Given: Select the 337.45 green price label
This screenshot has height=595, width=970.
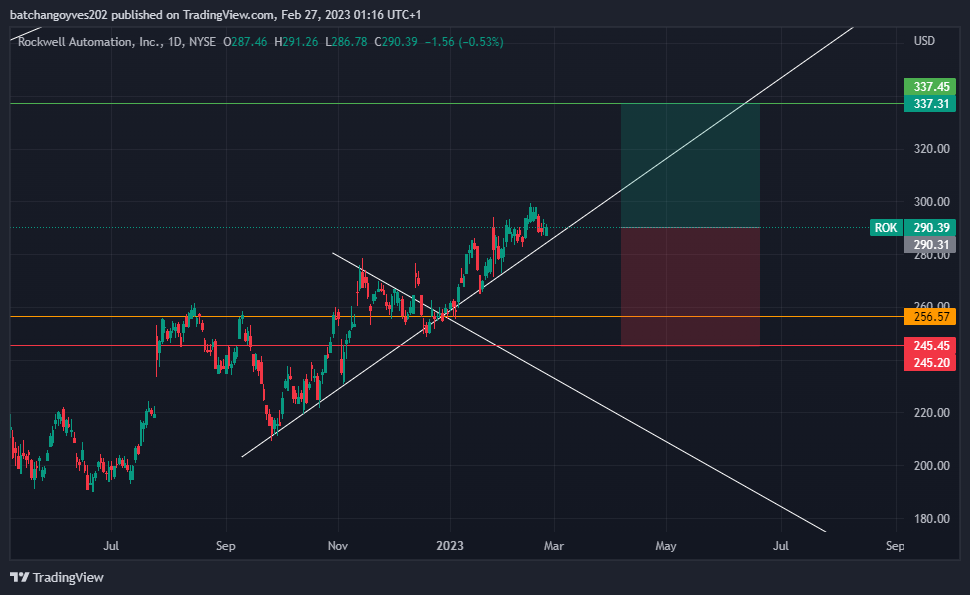Looking at the screenshot, I should click(x=930, y=87).
